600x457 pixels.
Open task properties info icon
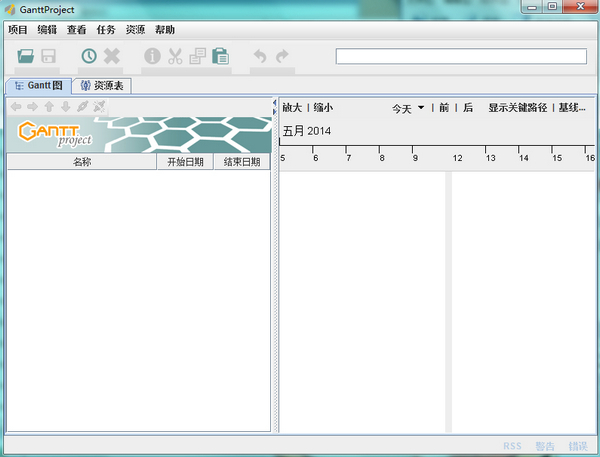152,56
